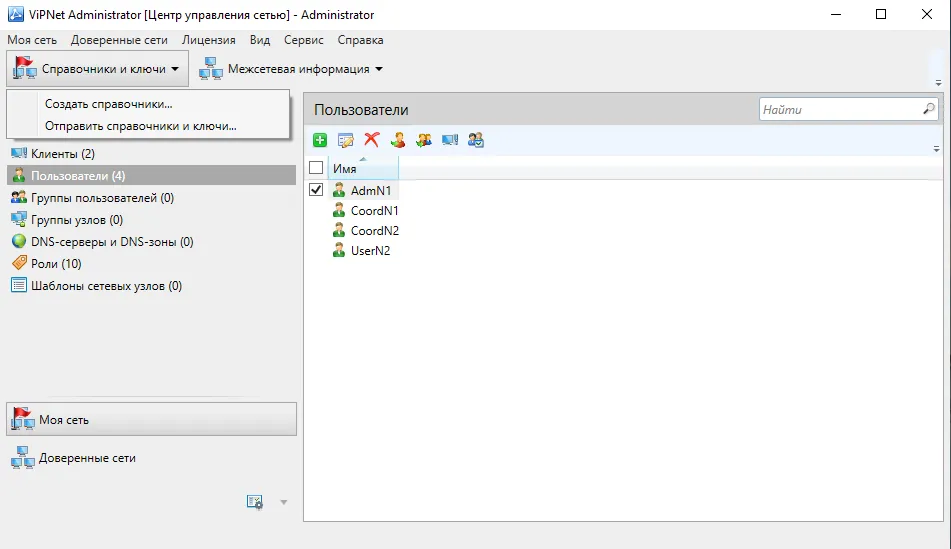
Task: Select DNS-серверы и DNS-зоны (0) item
Action: 152,241
